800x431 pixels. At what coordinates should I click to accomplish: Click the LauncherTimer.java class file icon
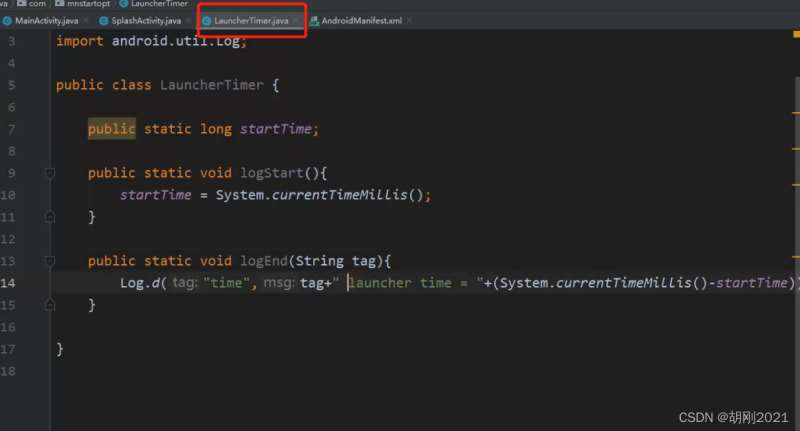pos(207,21)
